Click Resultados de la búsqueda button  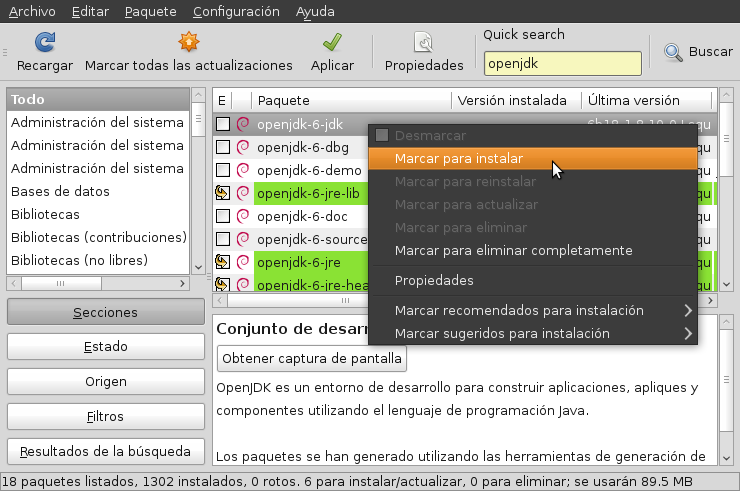click(106, 451)
